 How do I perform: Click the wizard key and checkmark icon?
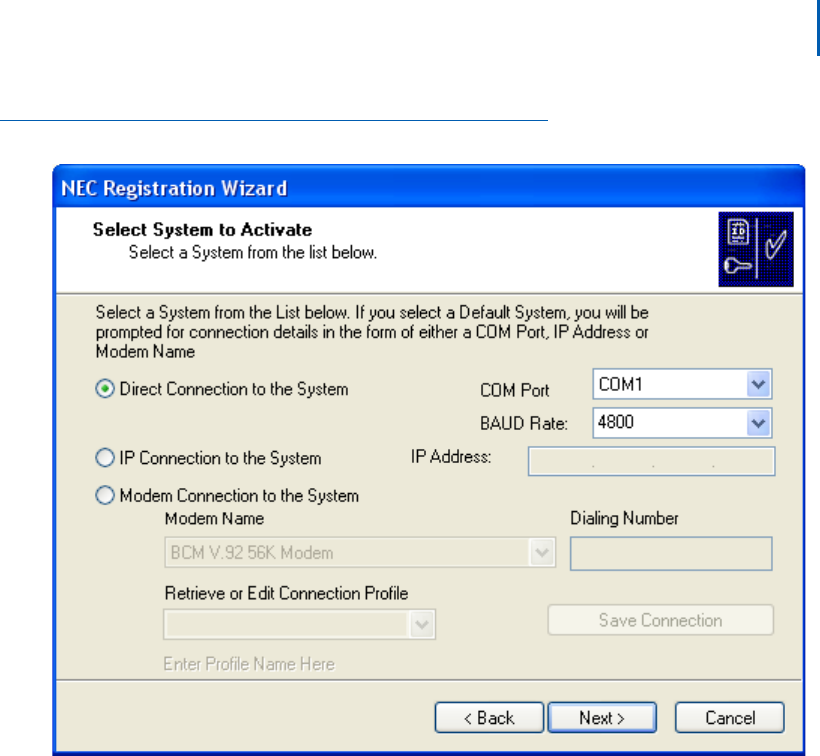756,249
